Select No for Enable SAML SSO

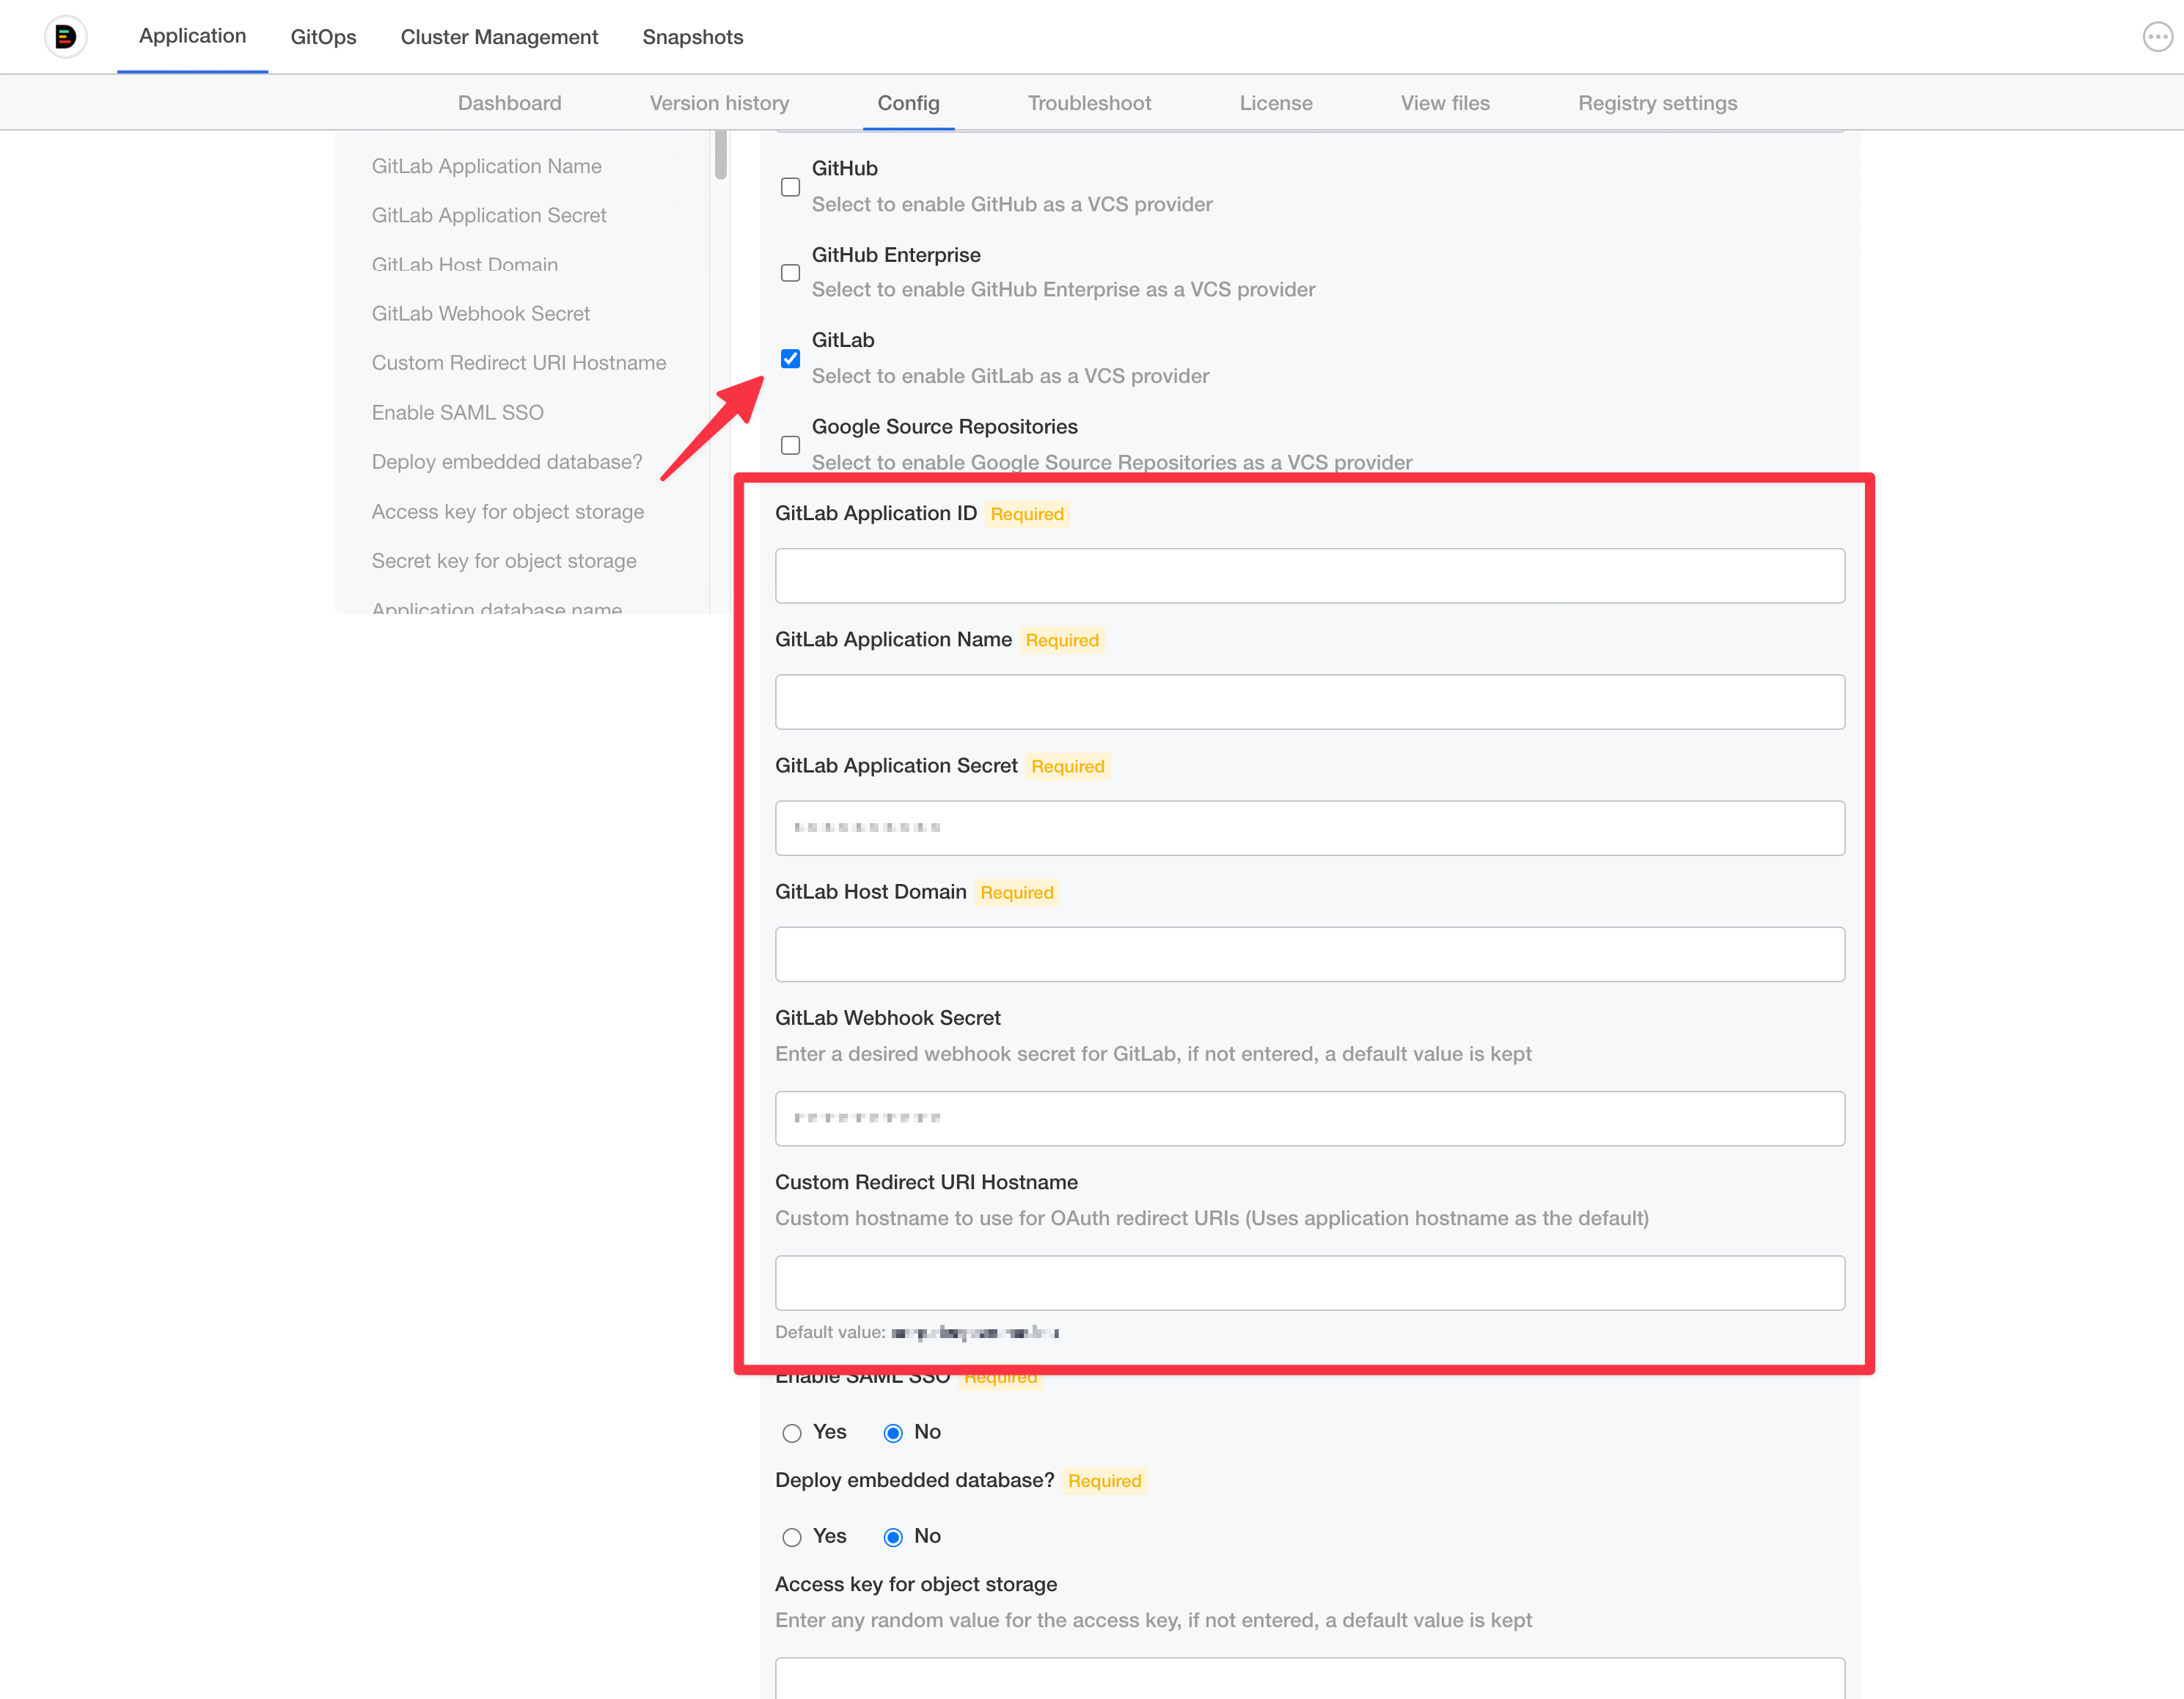pos(893,1432)
